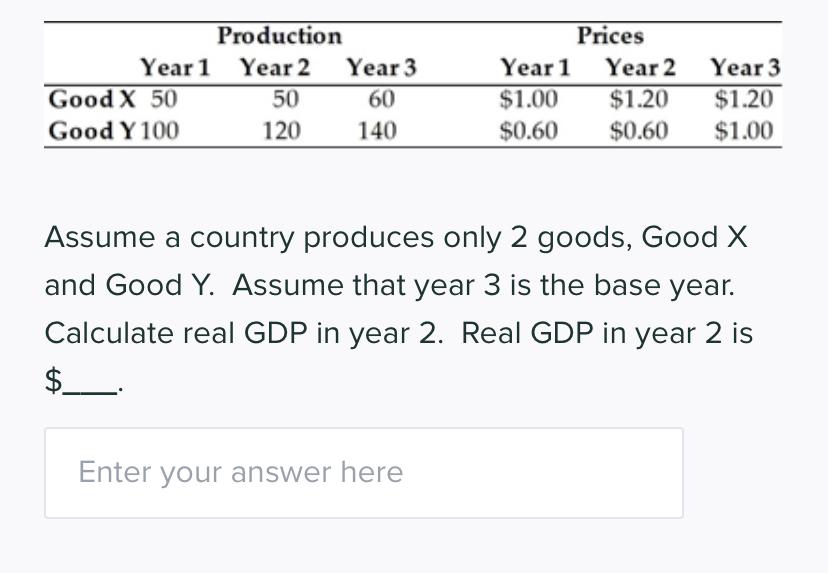This screenshot has height=573, width=828.
Task: Click the Year 3 column header under Prices
Action: pos(745,68)
